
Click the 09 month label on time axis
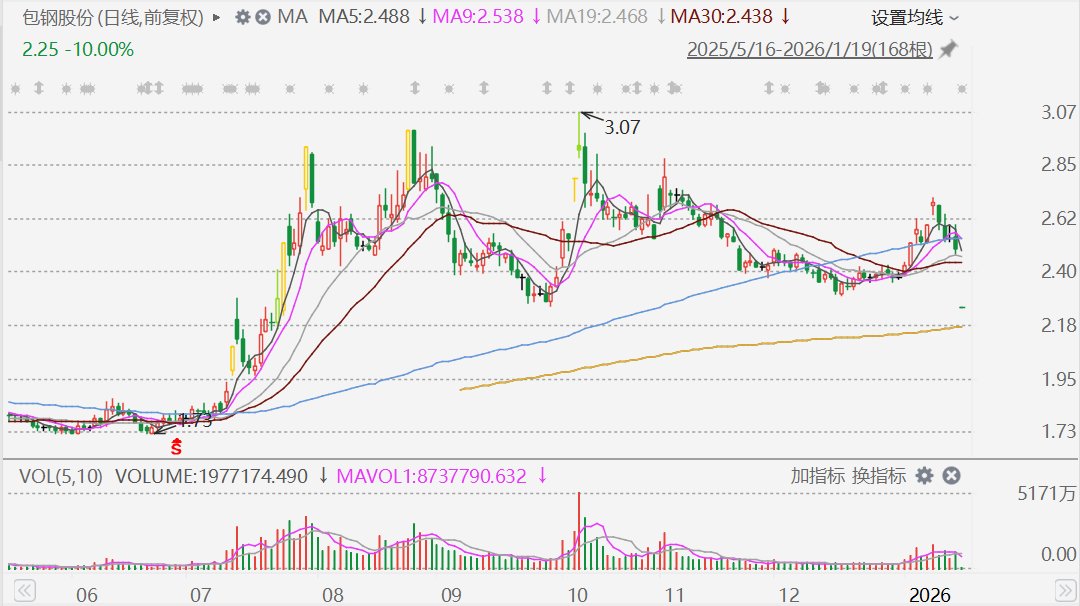pyautogui.click(x=450, y=594)
